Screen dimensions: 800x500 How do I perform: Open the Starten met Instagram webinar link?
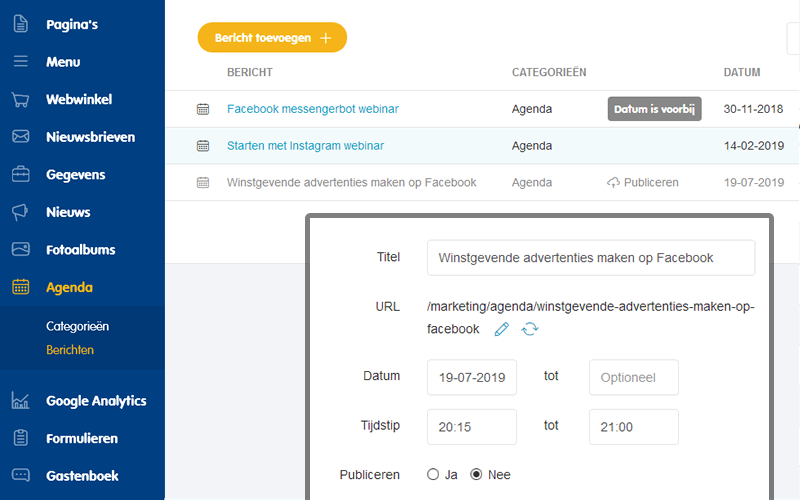click(305, 146)
